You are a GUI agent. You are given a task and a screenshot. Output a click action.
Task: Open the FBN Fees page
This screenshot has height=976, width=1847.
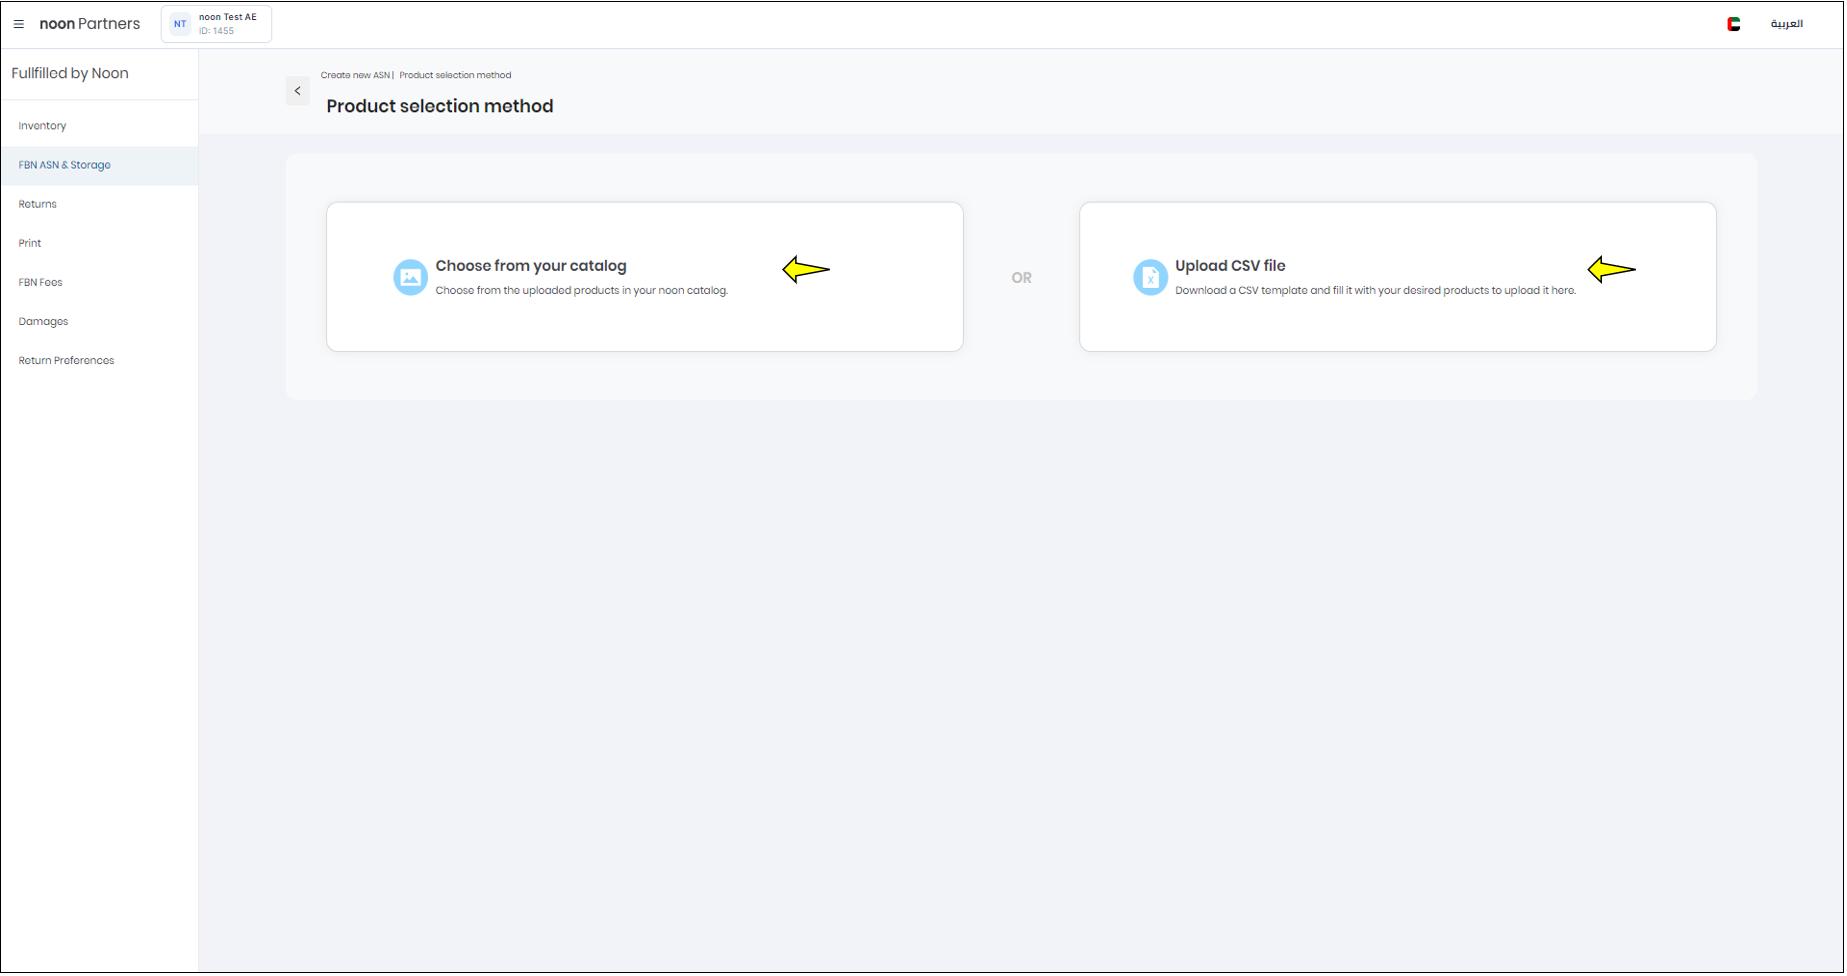(40, 281)
